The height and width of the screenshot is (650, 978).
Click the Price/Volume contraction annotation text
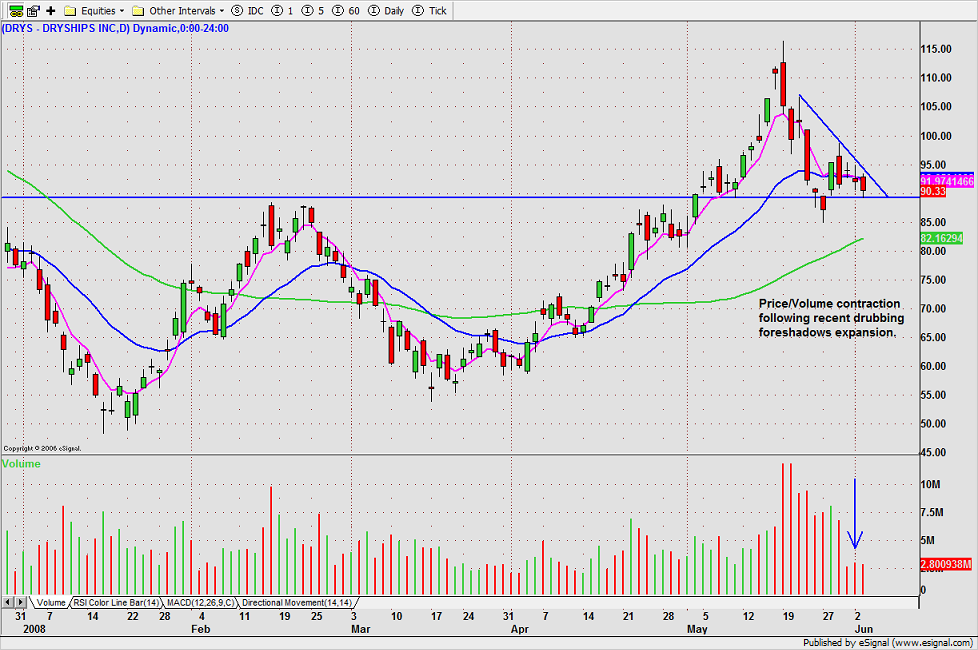(831, 318)
